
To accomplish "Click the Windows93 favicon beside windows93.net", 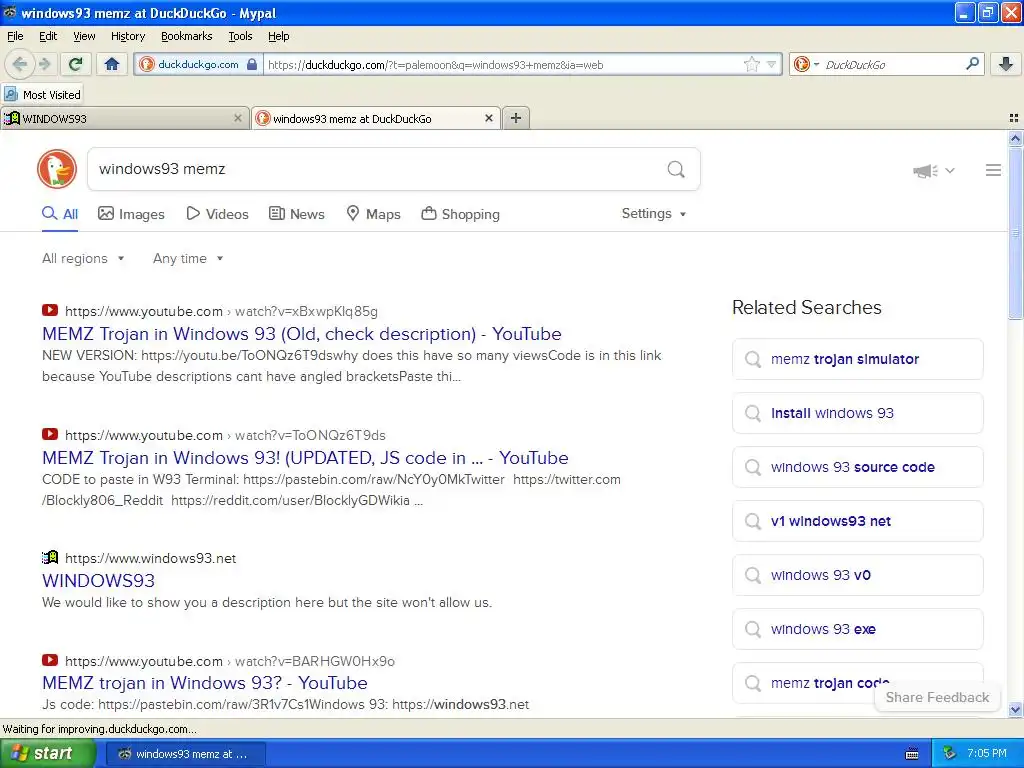I will [x=50, y=558].
